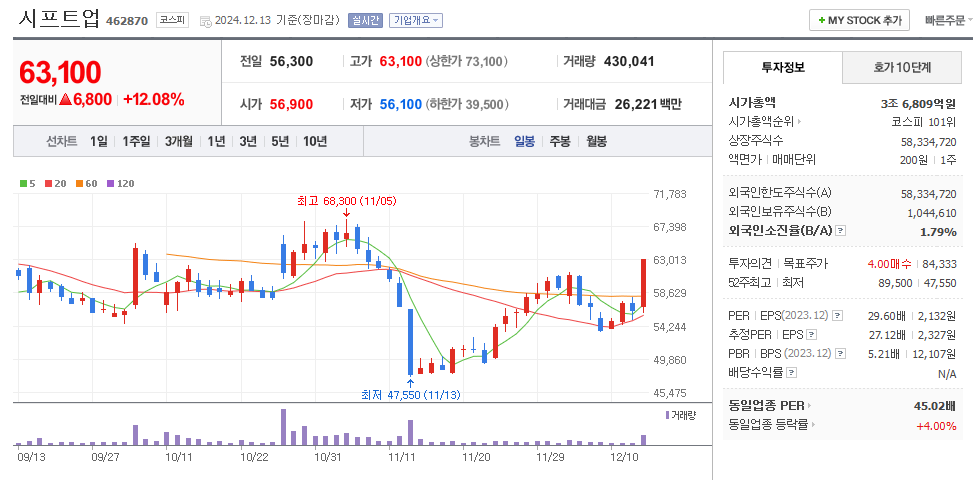Viewport: 980px width, 480px height.
Task: Click the current price 63,100 headline
Action: point(60,73)
